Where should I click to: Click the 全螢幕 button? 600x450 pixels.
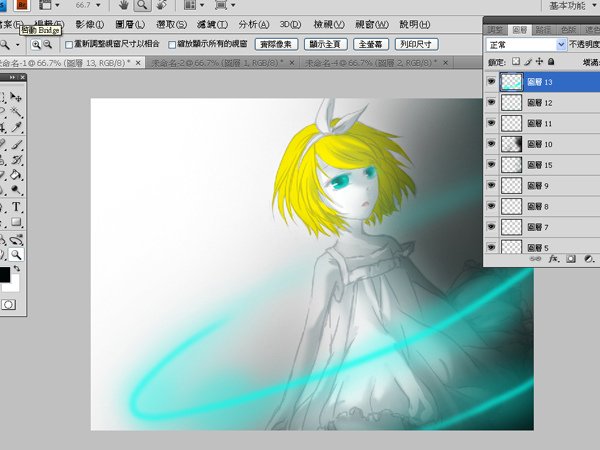coord(370,44)
